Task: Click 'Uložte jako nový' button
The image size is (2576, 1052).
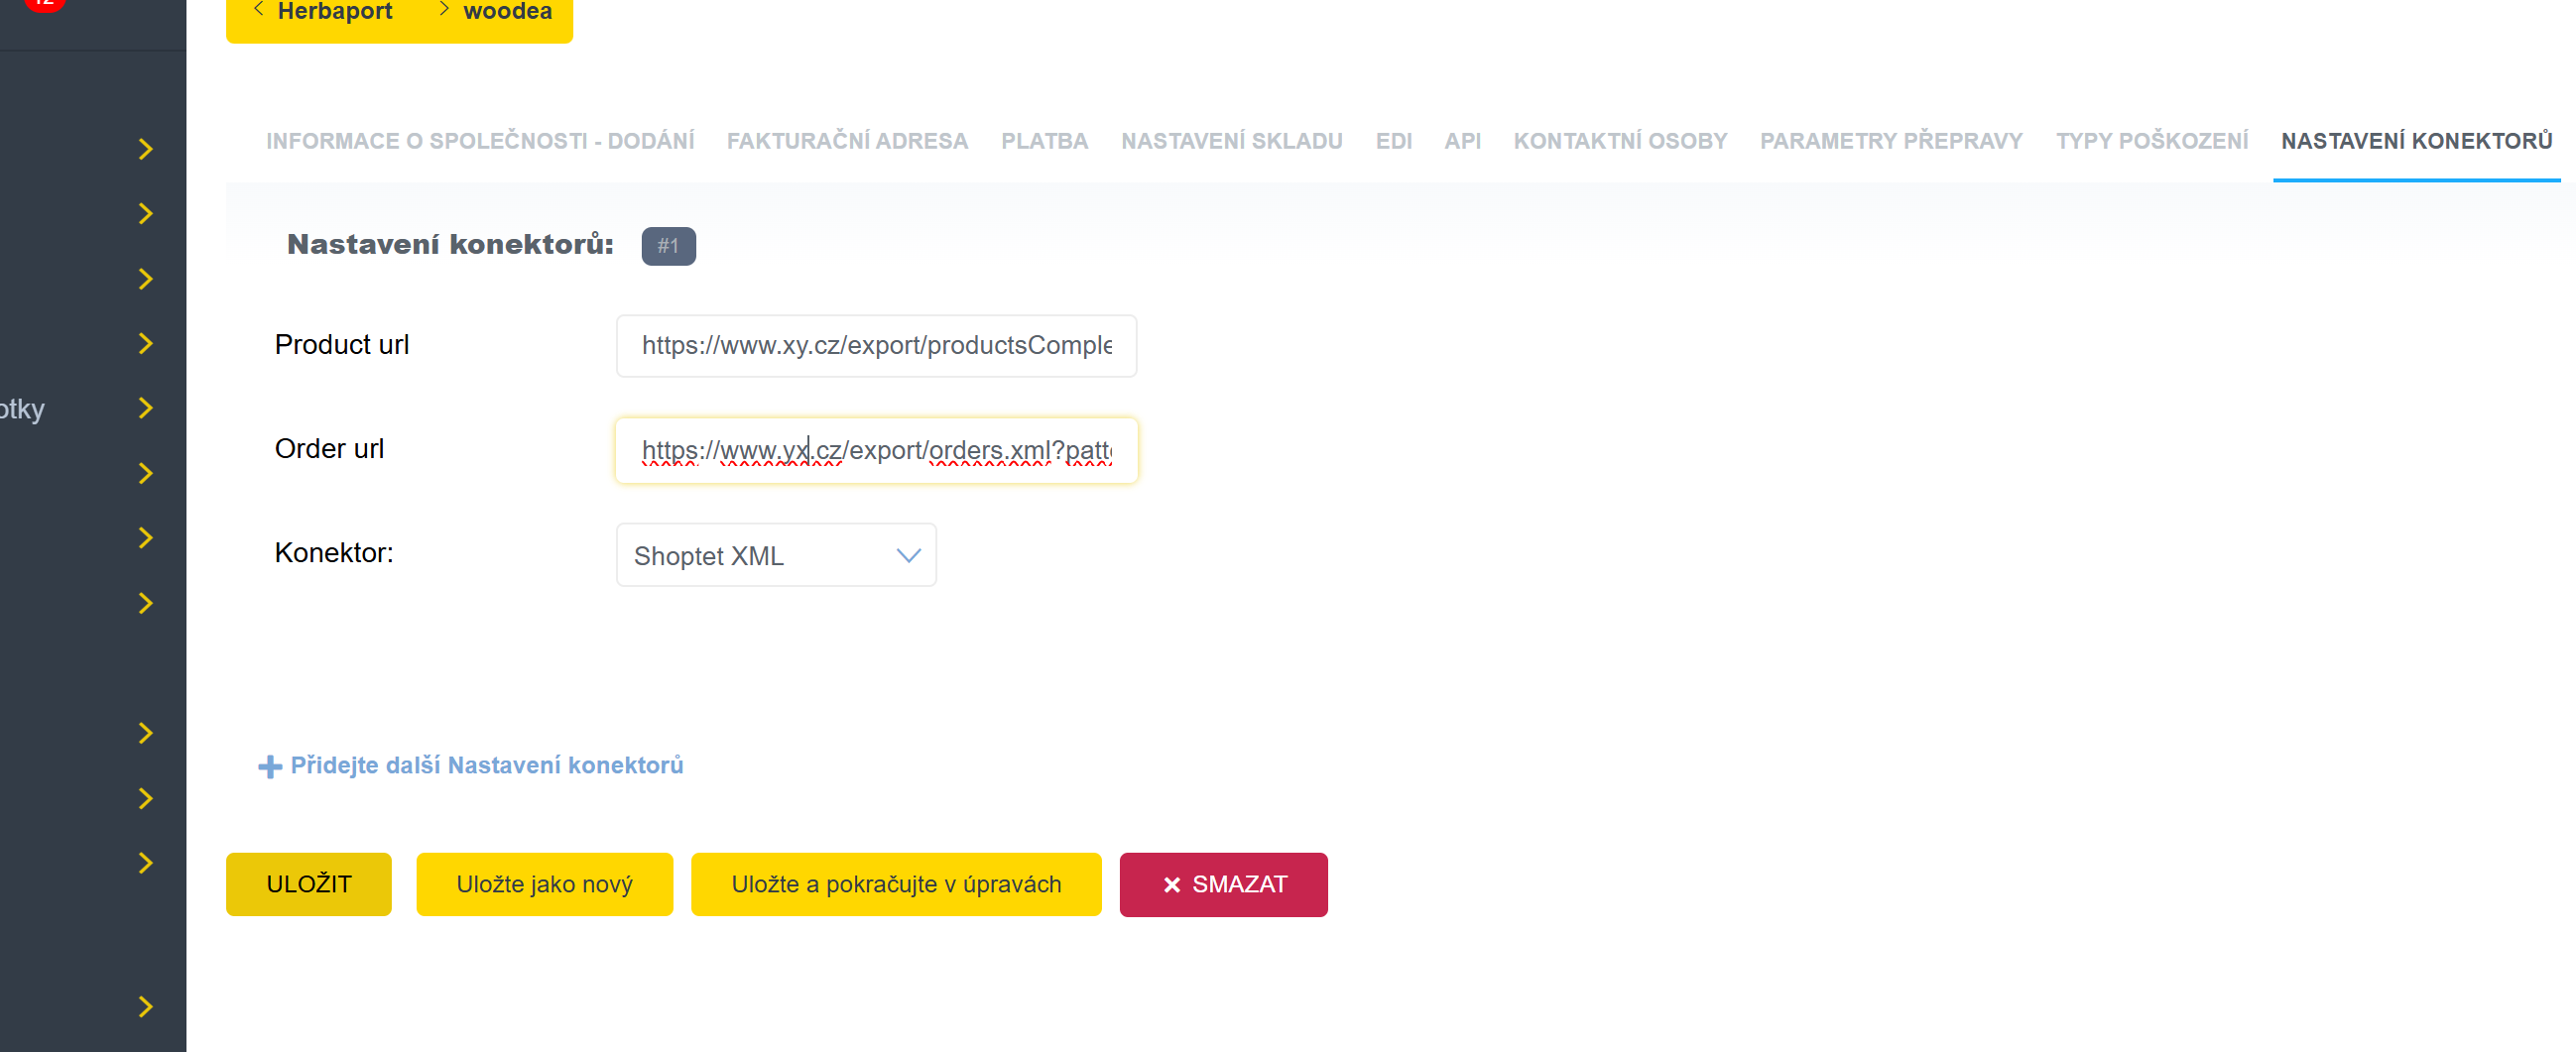Action: pos(544,884)
